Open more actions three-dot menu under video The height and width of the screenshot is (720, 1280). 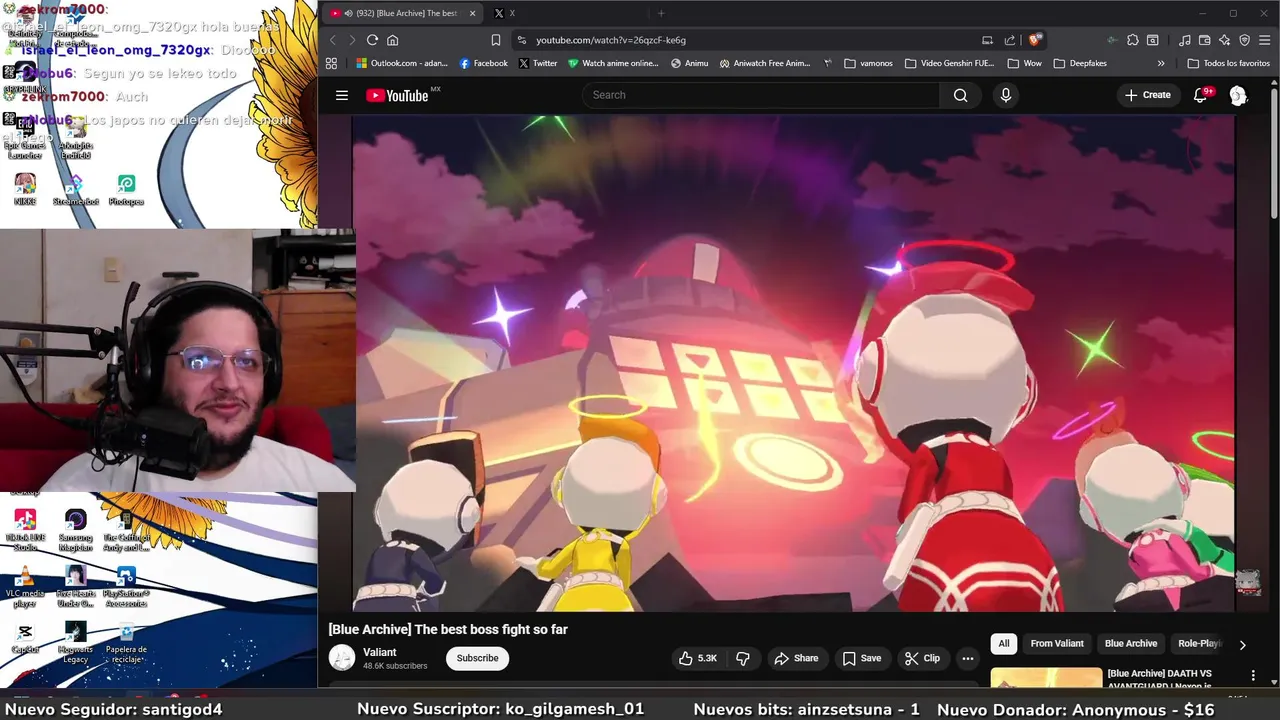coord(967,658)
